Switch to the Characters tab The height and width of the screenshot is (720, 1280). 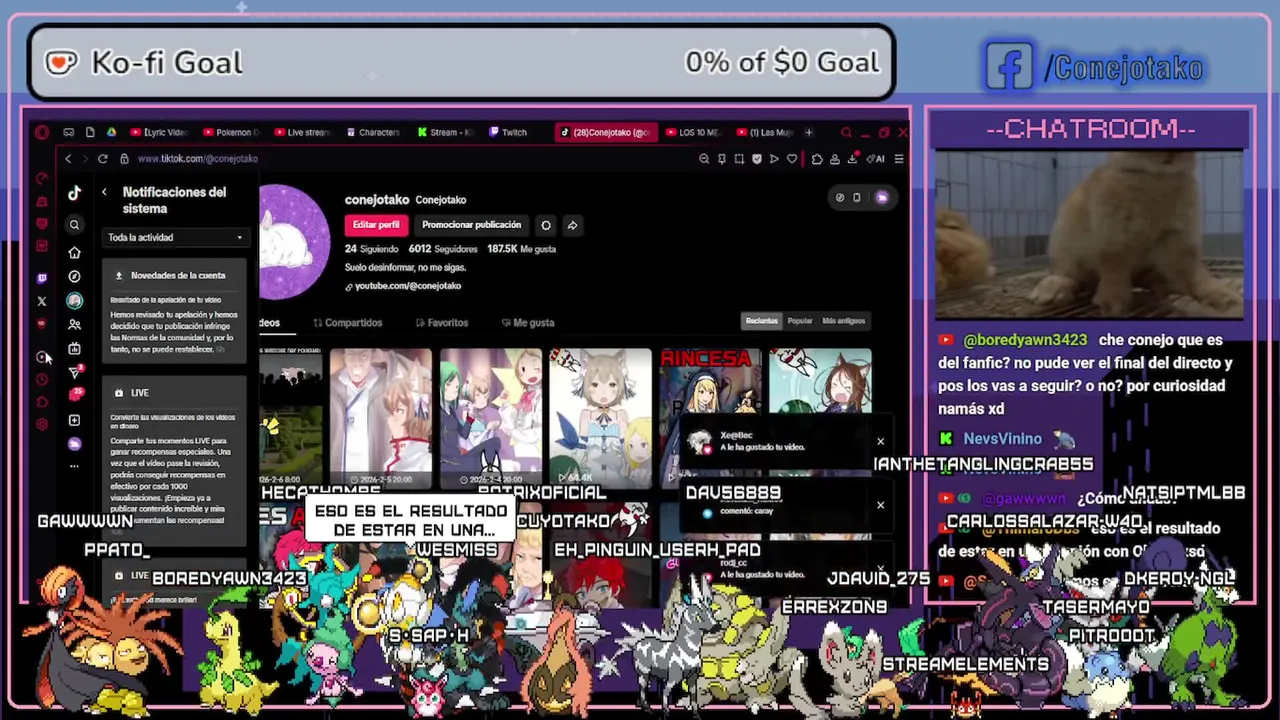[372, 132]
